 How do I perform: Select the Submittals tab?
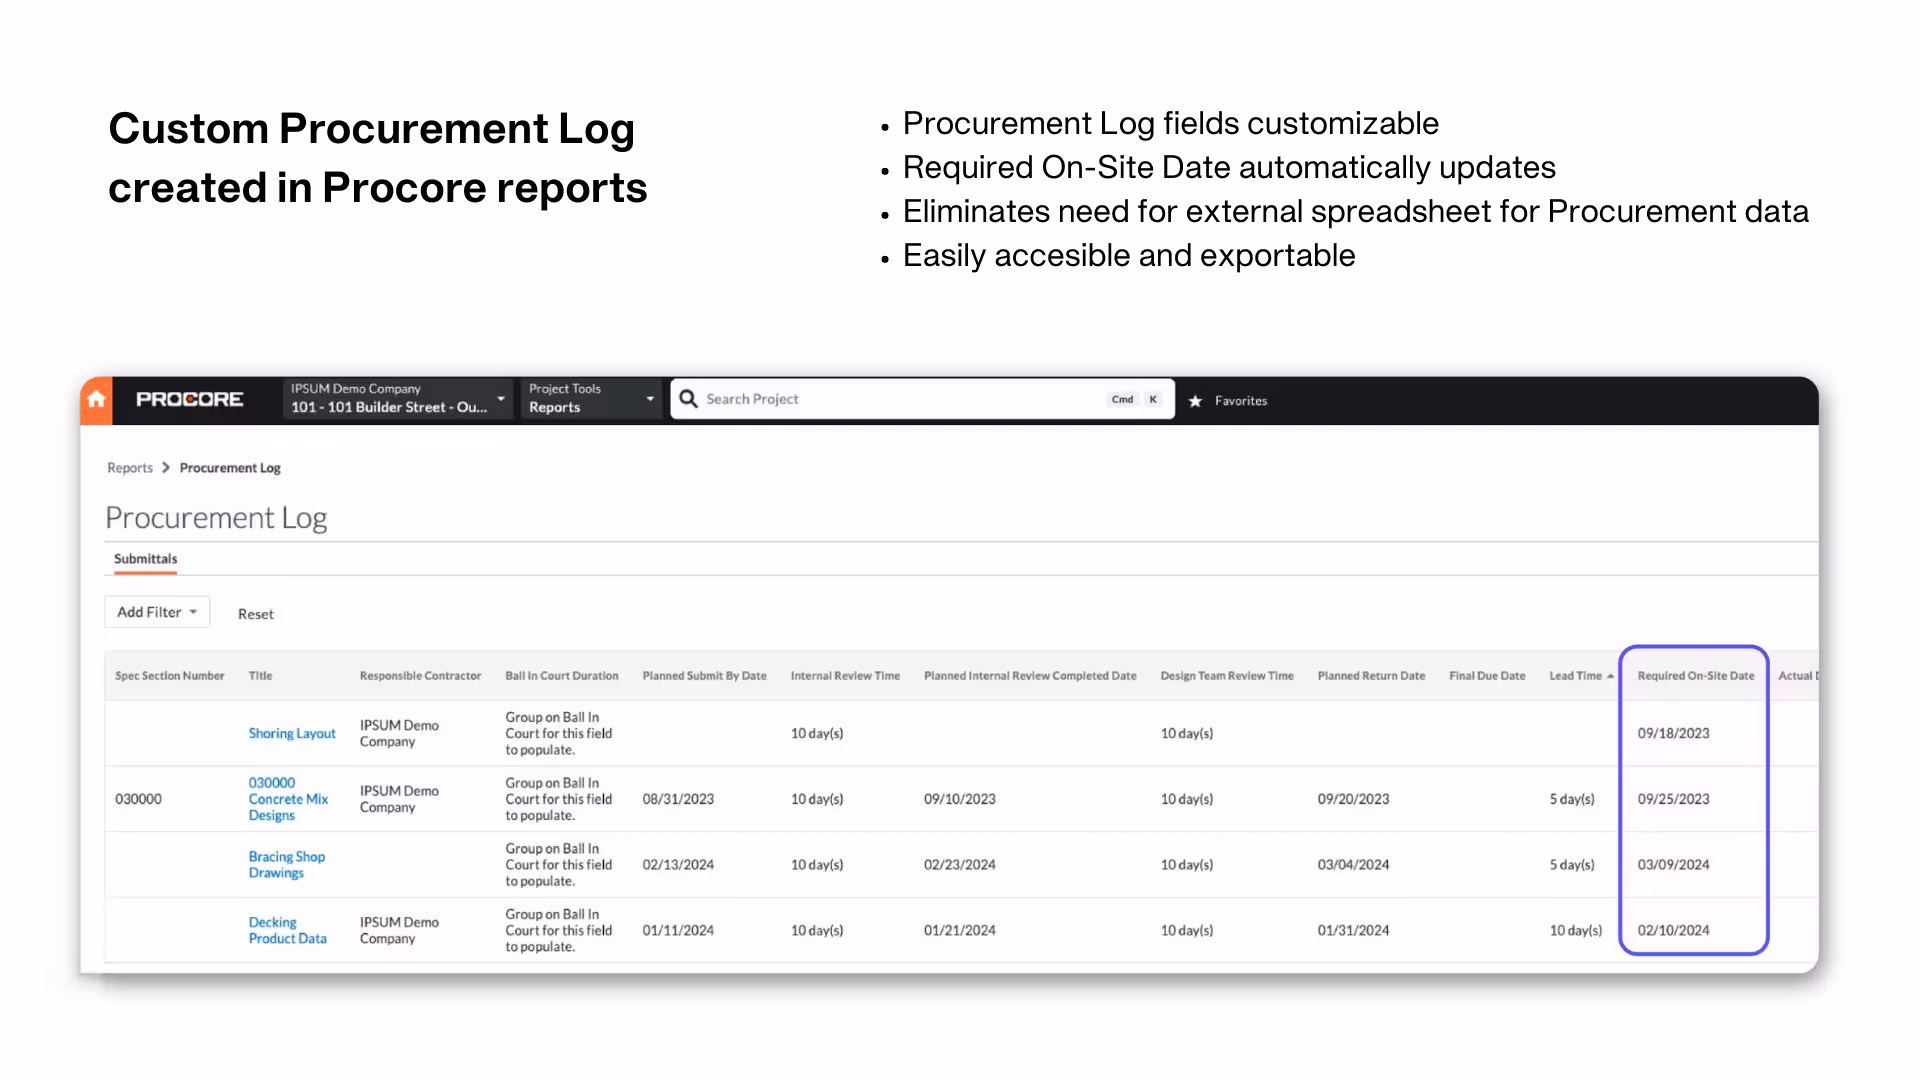tap(145, 559)
